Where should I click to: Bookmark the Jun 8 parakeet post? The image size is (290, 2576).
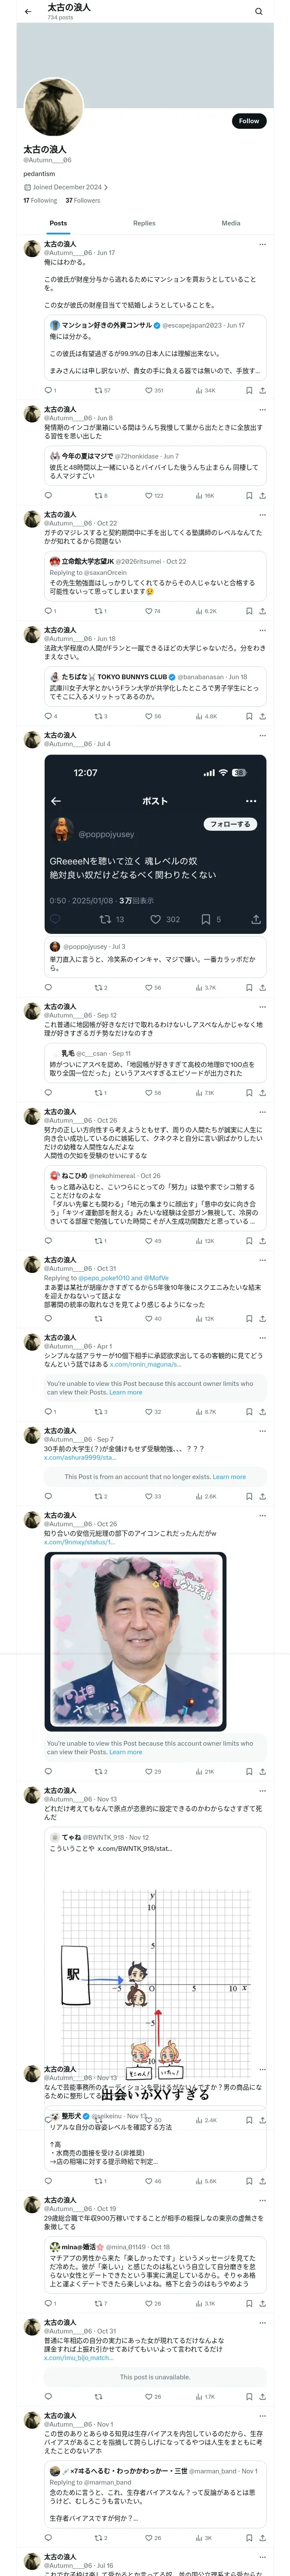(x=249, y=495)
